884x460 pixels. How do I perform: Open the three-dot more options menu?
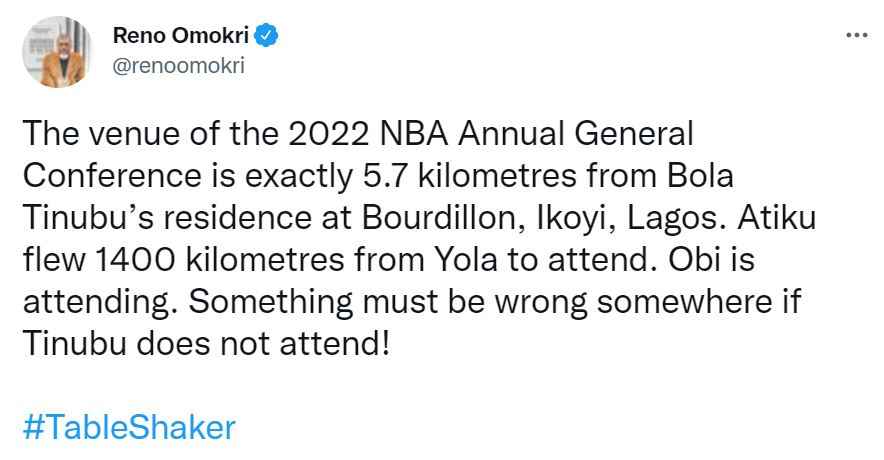[x=857, y=36]
